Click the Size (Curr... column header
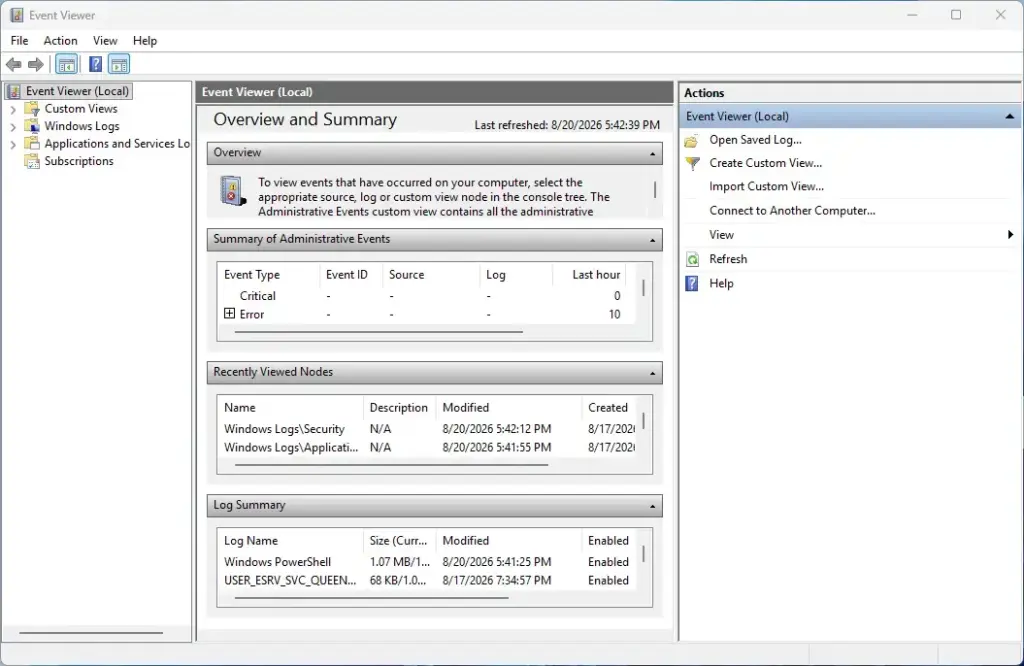The width and height of the screenshot is (1024, 666). pos(399,541)
